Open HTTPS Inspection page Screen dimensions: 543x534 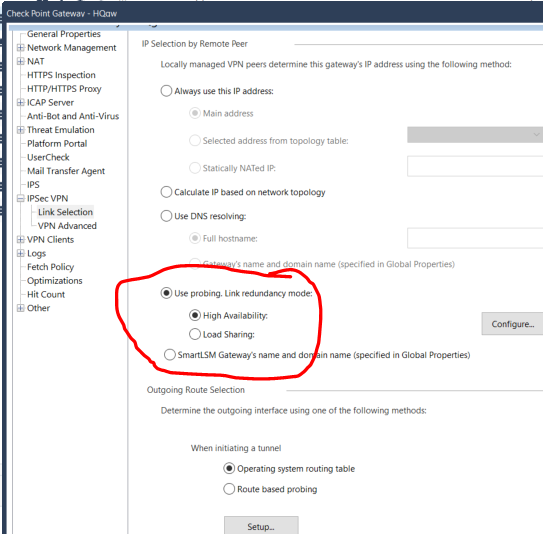[61, 75]
